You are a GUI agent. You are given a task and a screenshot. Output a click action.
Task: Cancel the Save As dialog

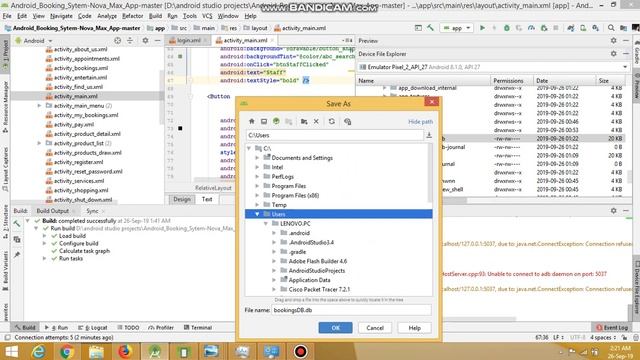[x=375, y=328]
